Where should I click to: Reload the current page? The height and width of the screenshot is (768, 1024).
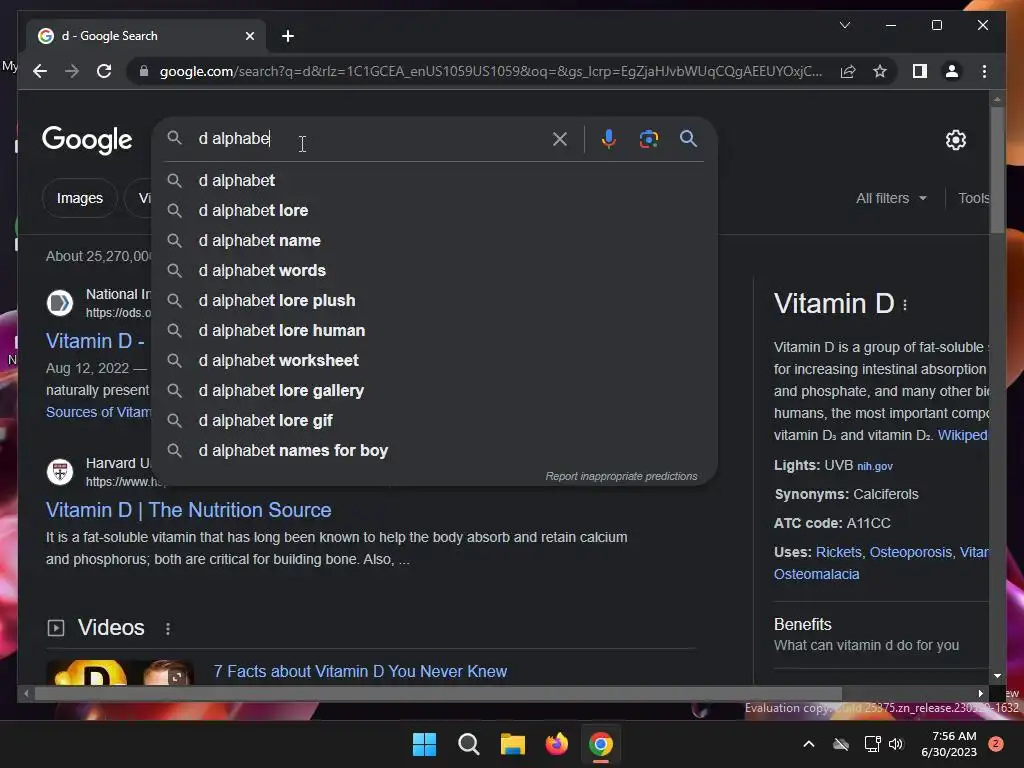(104, 71)
